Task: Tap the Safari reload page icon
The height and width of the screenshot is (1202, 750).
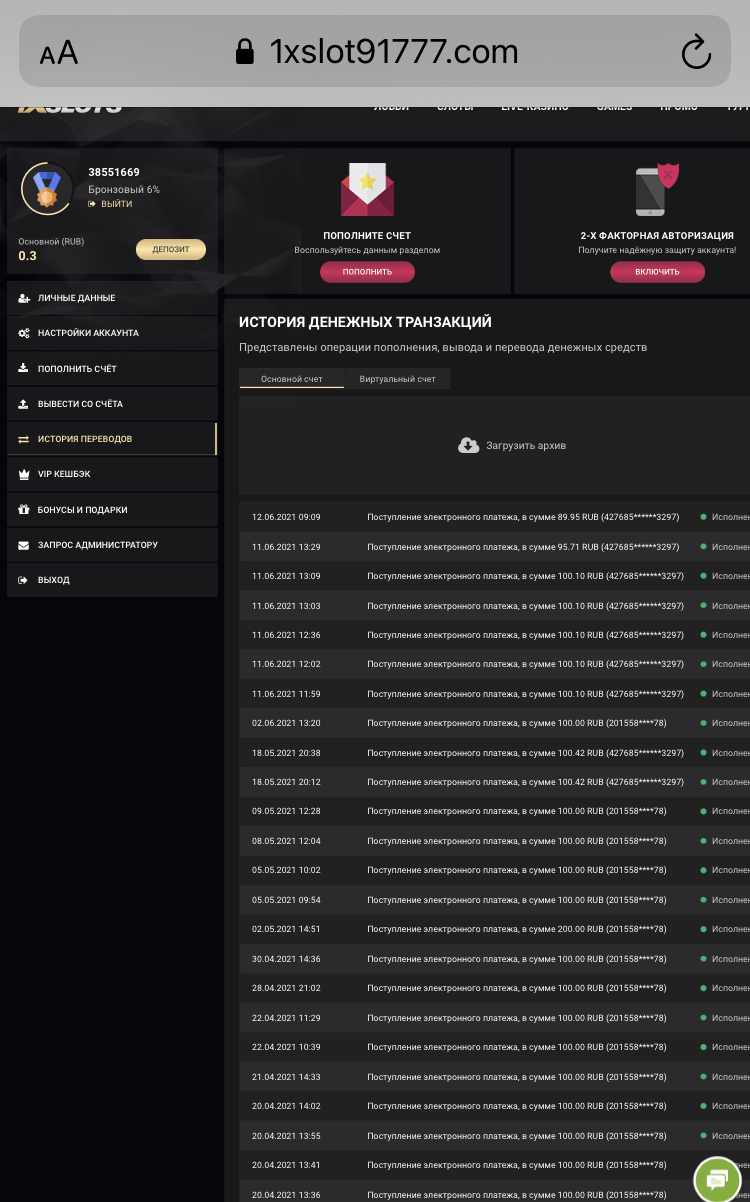Action: pyautogui.click(x=695, y=52)
